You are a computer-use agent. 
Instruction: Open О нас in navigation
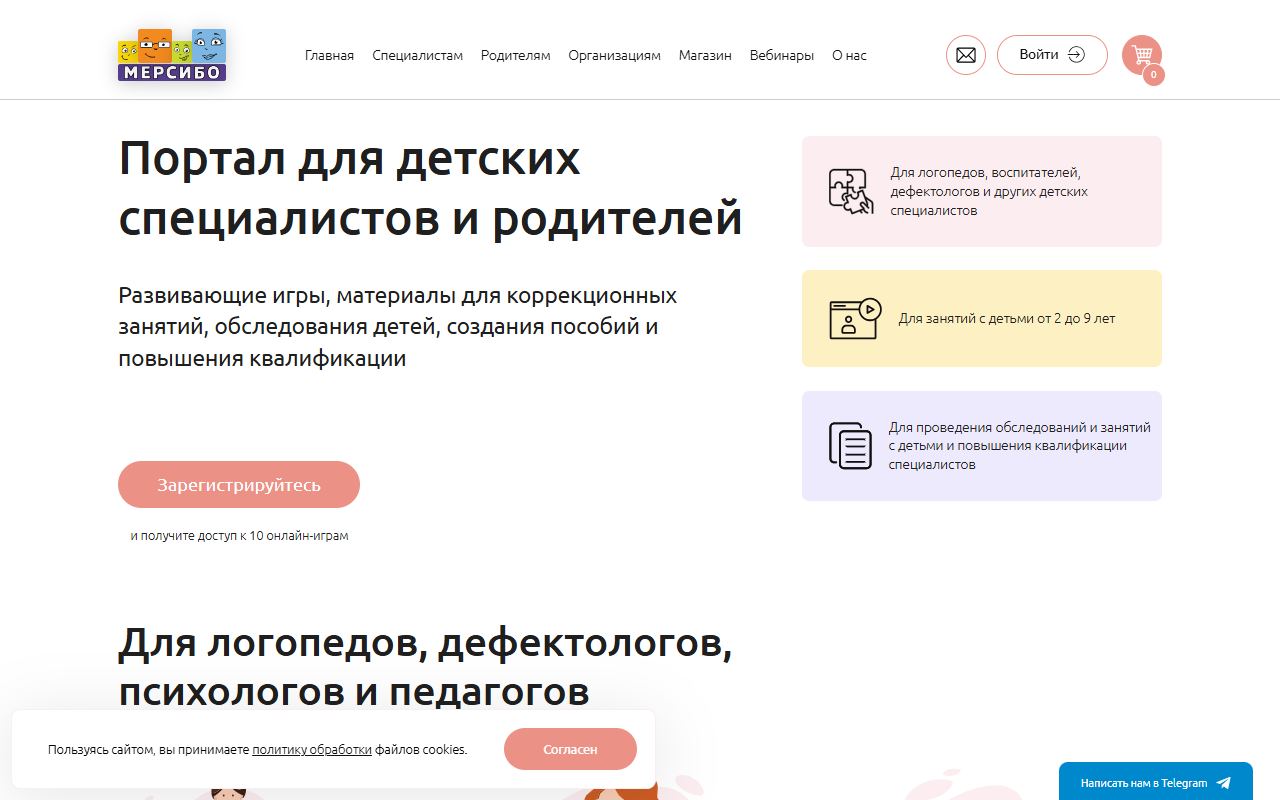(849, 55)
